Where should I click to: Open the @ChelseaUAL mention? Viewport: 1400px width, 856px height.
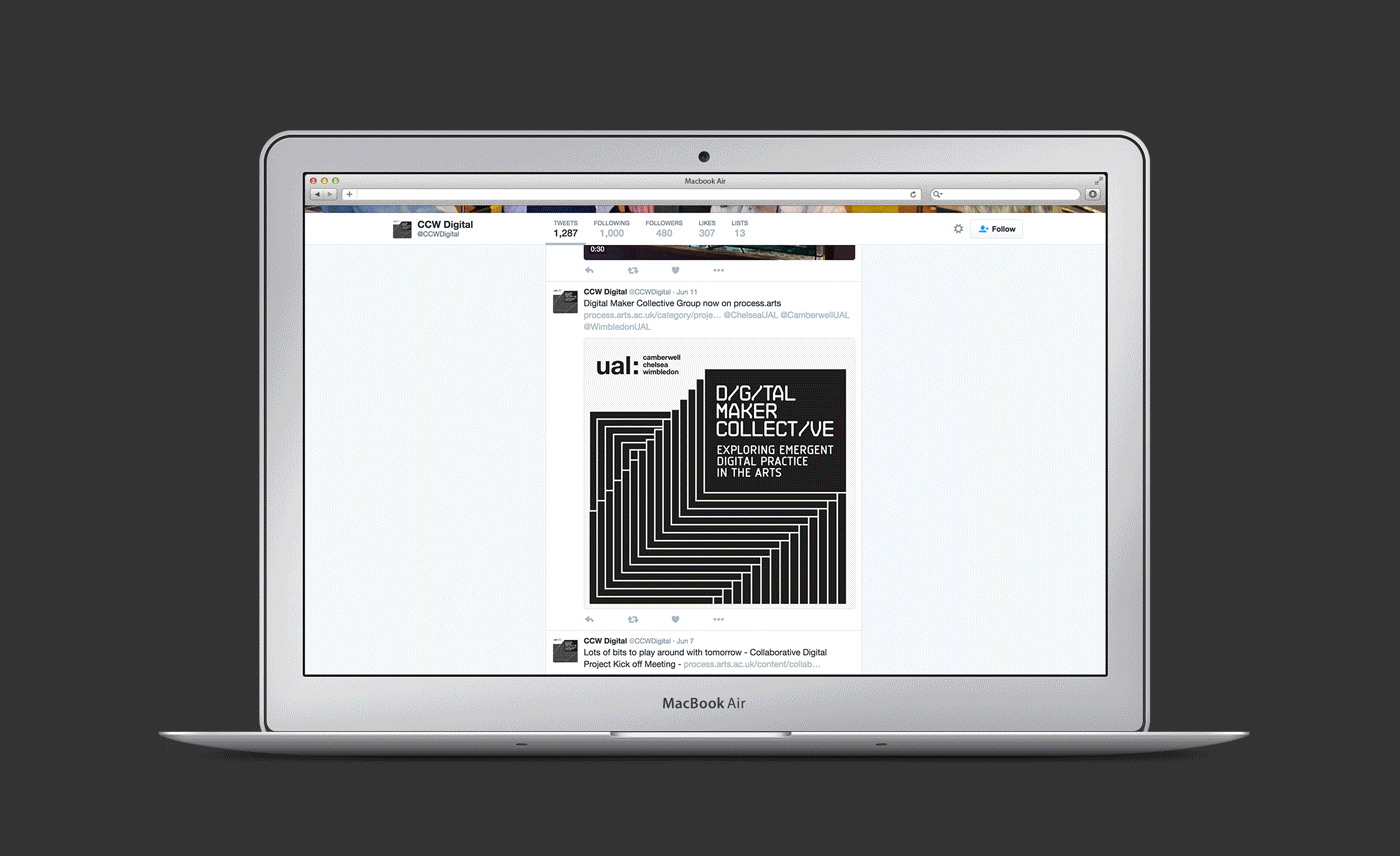coord(750,315)
